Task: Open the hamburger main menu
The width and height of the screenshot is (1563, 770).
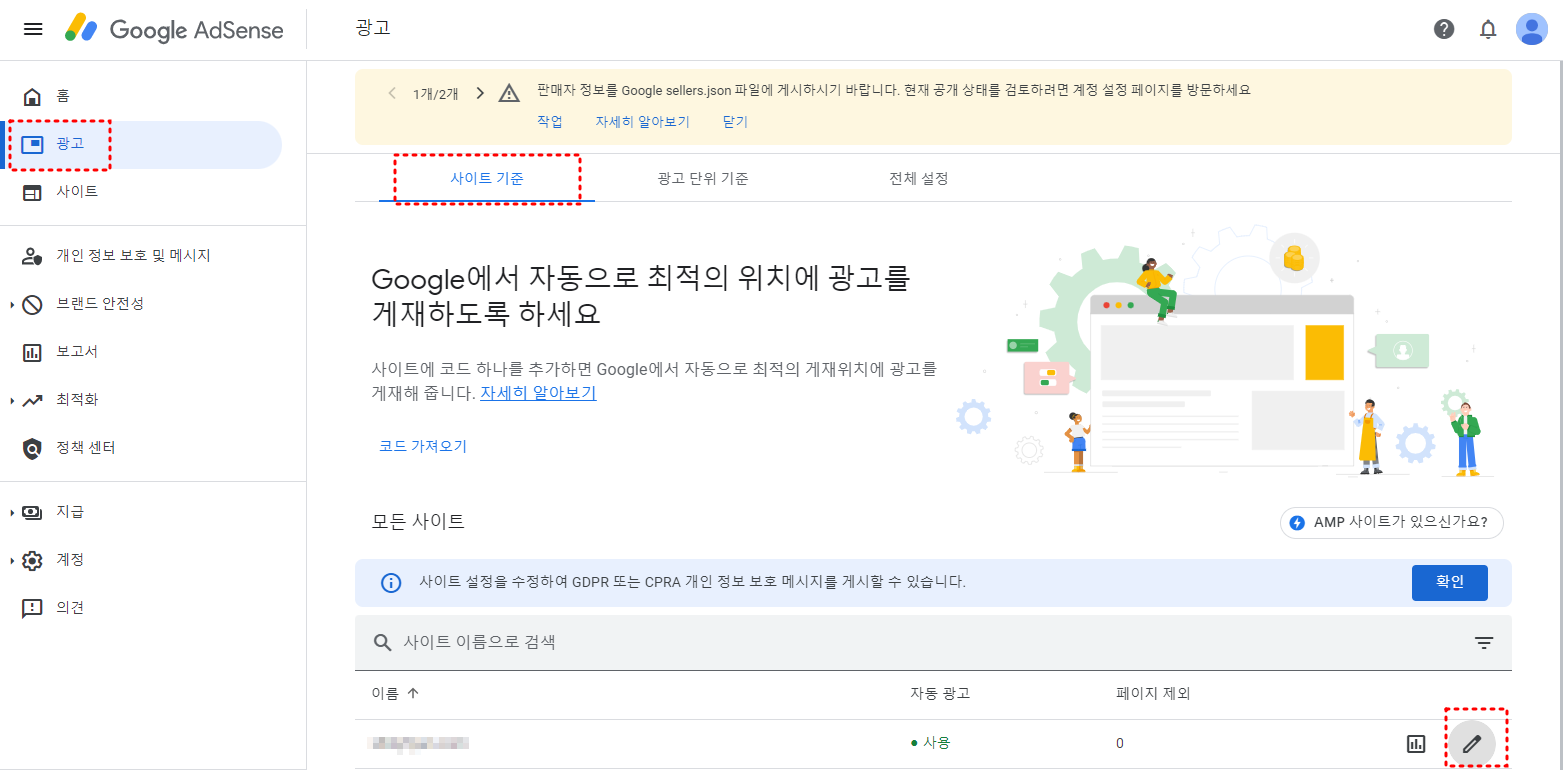Action: [x=33, y=29]
